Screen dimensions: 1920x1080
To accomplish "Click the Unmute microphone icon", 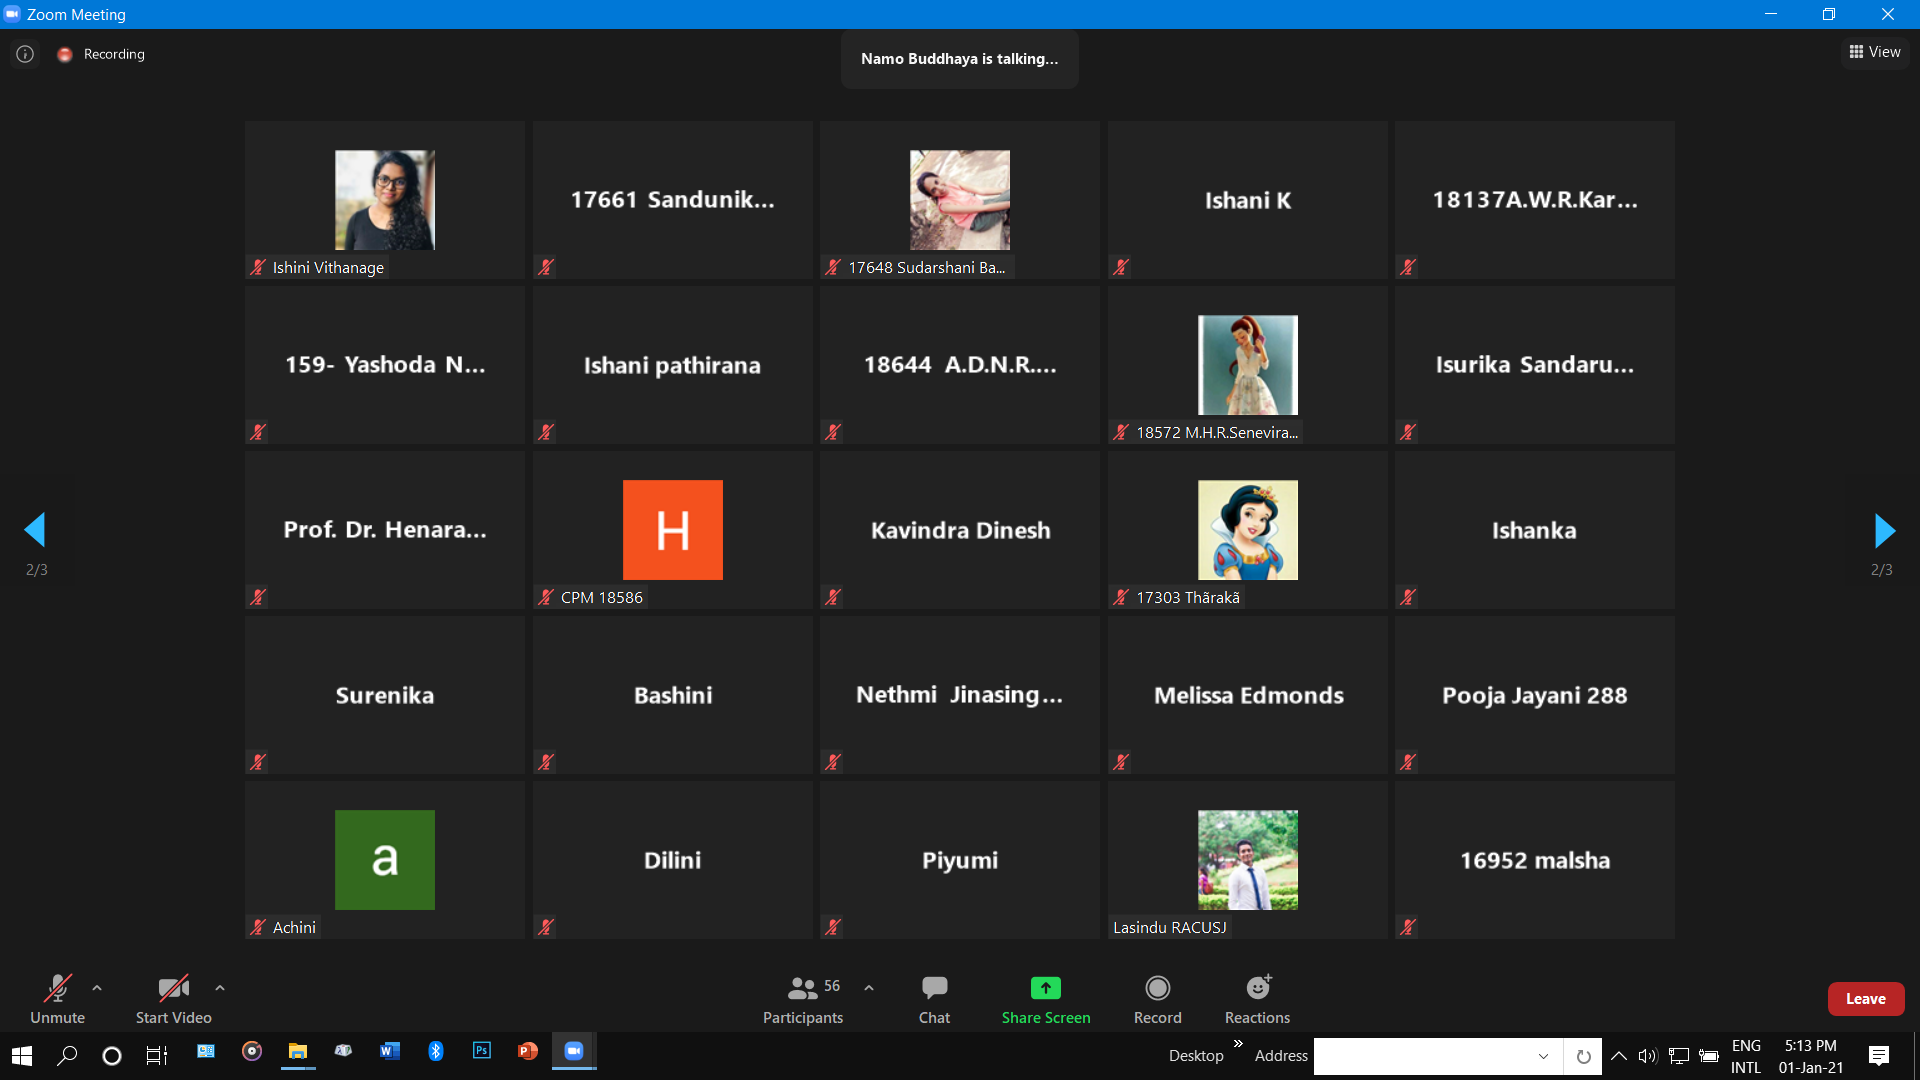I will 57,988.
